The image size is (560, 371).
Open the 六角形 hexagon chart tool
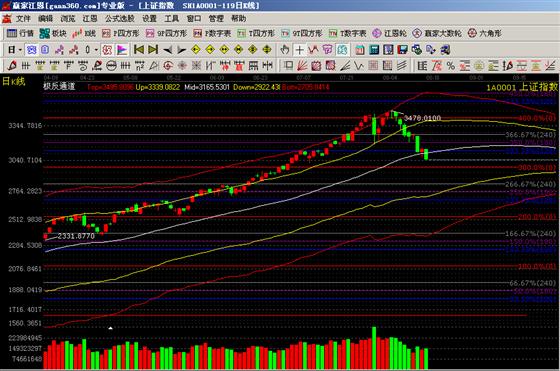485,34
